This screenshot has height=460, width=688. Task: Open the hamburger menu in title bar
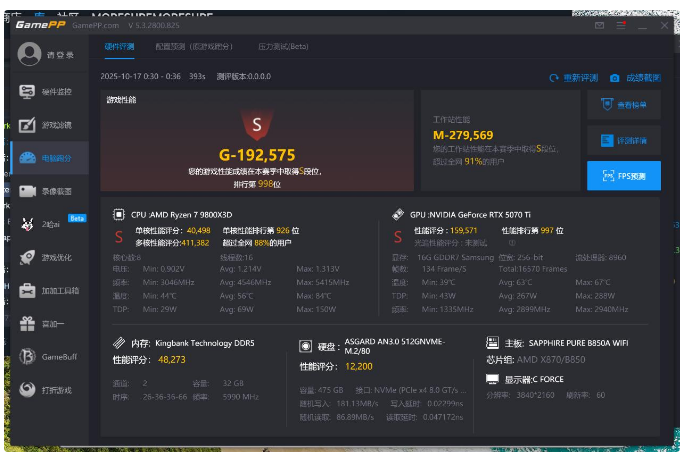pos(619,25)
